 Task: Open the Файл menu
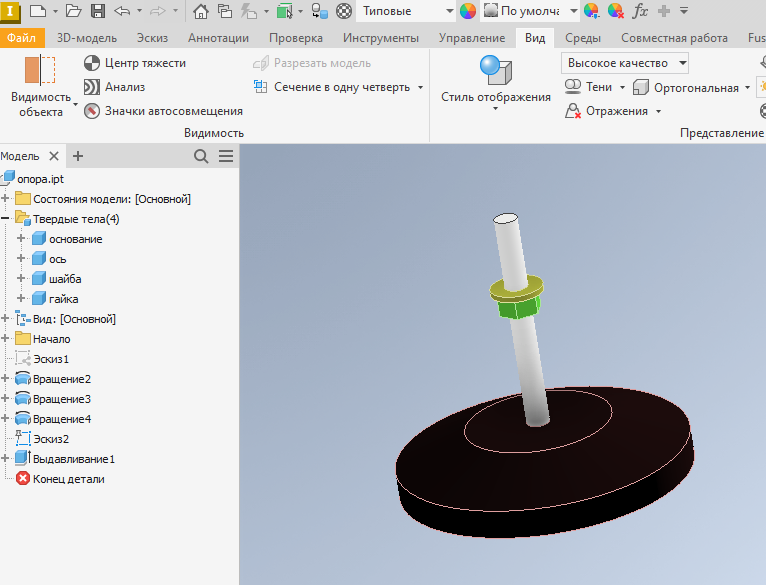coord(22,38)
